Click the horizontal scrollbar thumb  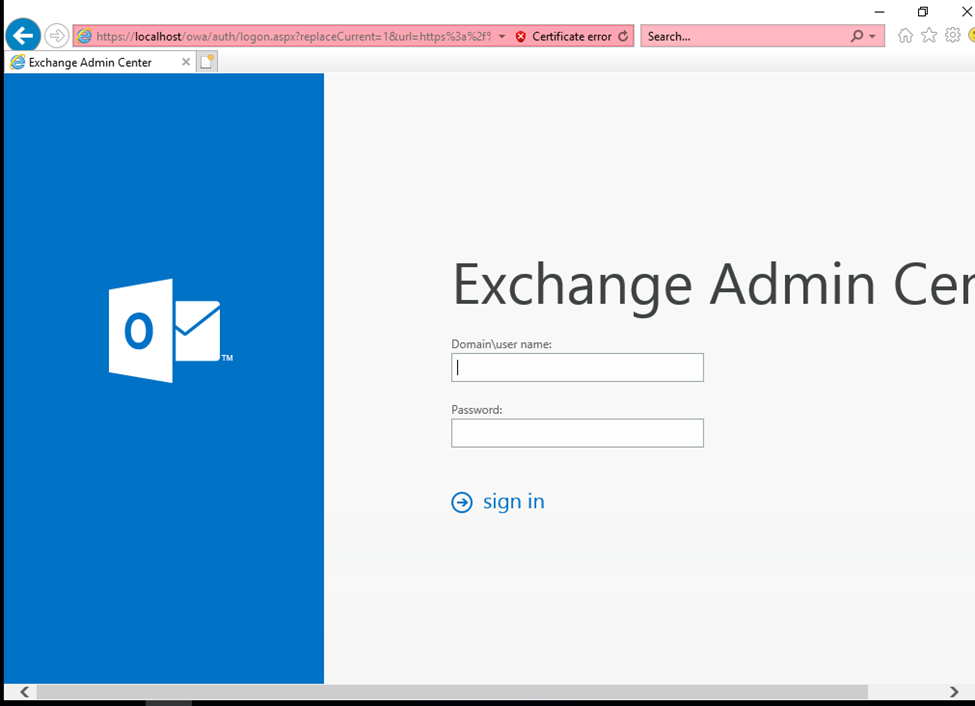[450, 692]
